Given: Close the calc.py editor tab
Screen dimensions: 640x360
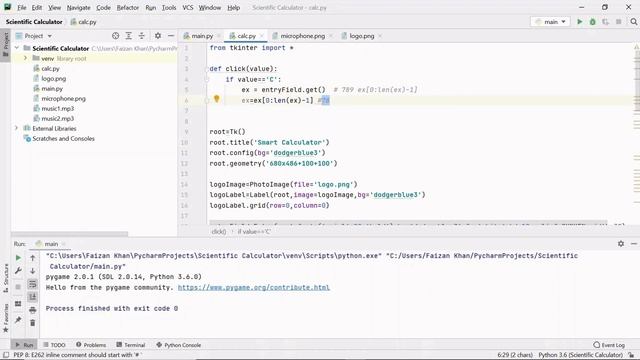Looking at the screenshot, I should pos(262,36).
